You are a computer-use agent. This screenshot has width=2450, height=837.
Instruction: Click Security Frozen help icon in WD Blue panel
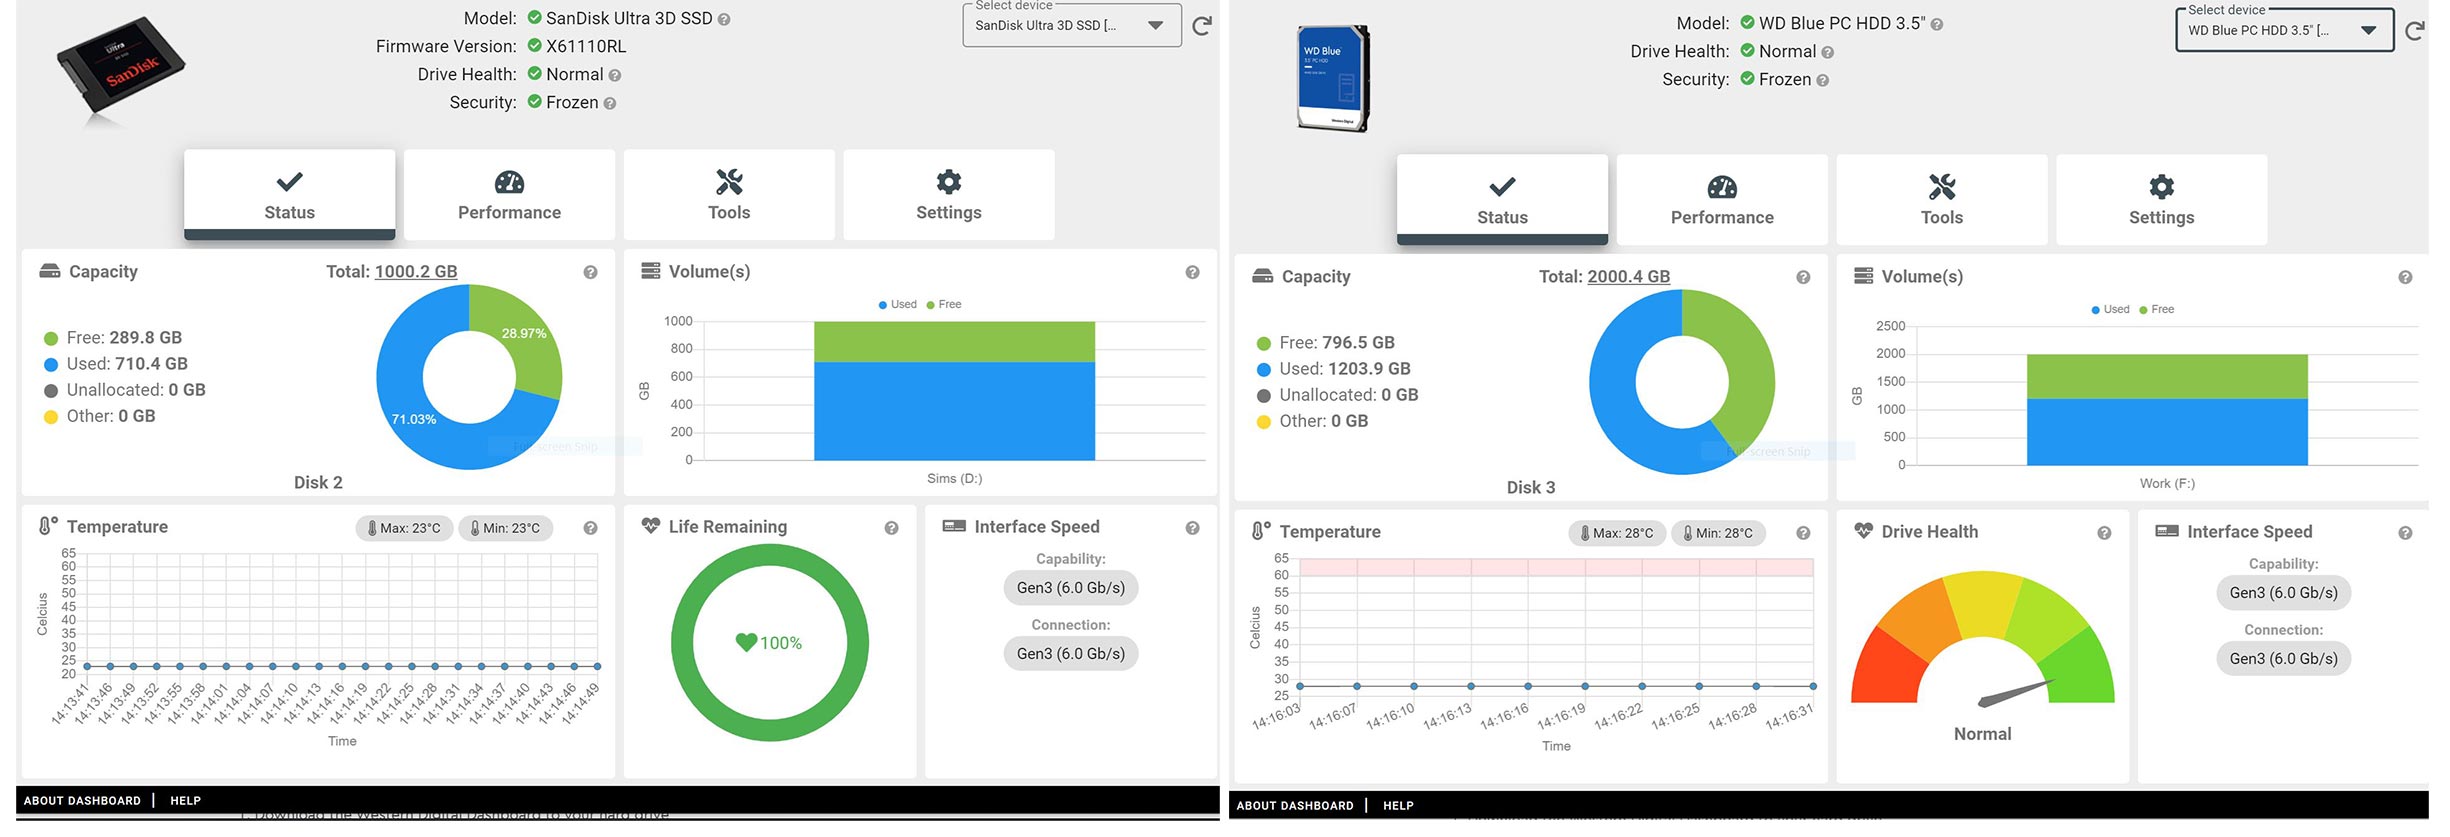pos(1823,80)
